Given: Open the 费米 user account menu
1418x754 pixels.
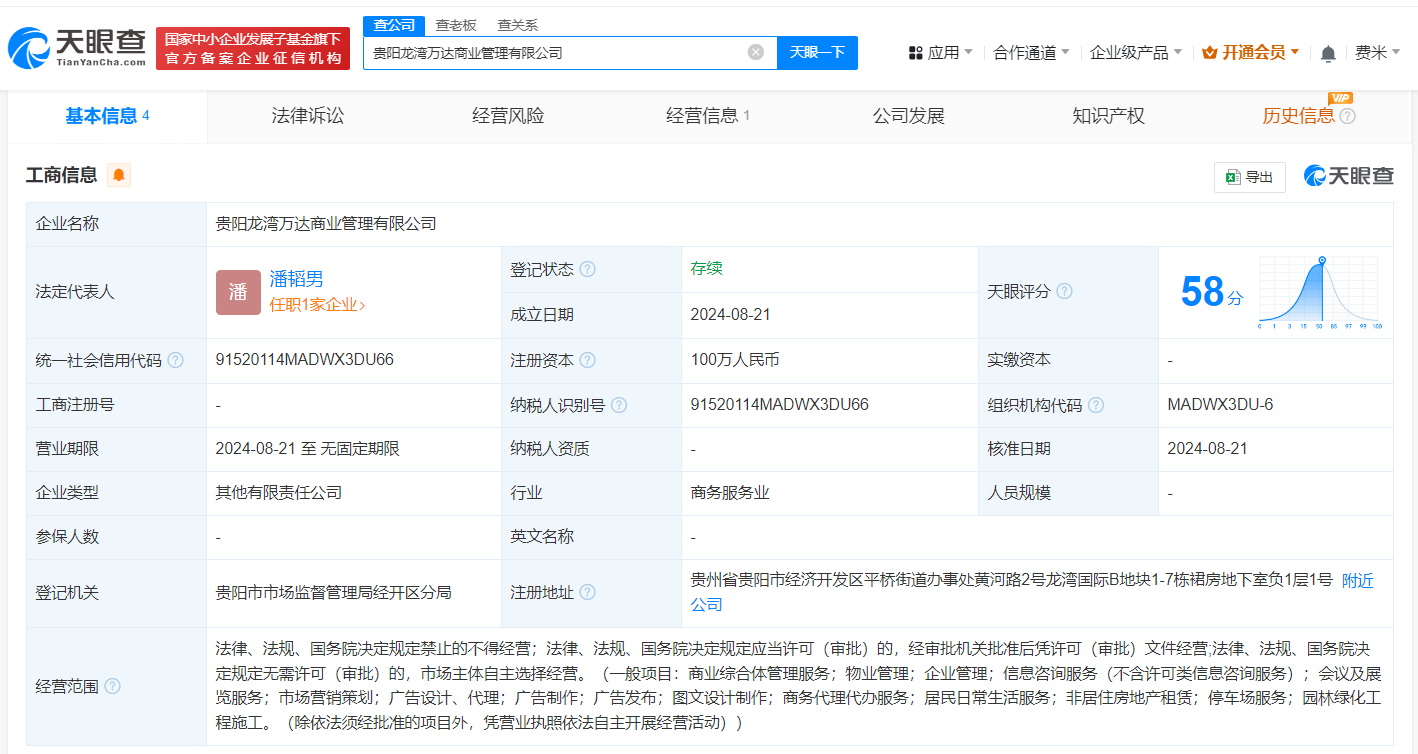Looking at the screenshot, I should (x=1376, y=53).
